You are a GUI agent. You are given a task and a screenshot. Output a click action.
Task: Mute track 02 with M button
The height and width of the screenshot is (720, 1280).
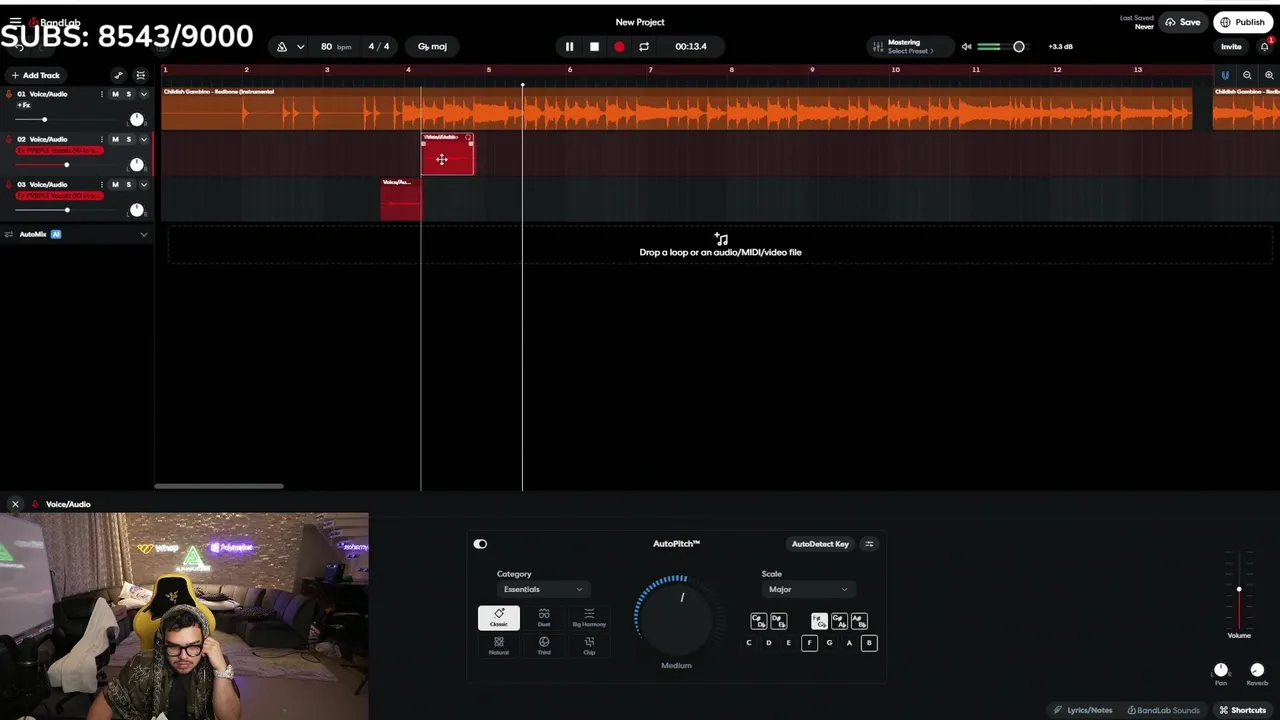click(115, 139)
